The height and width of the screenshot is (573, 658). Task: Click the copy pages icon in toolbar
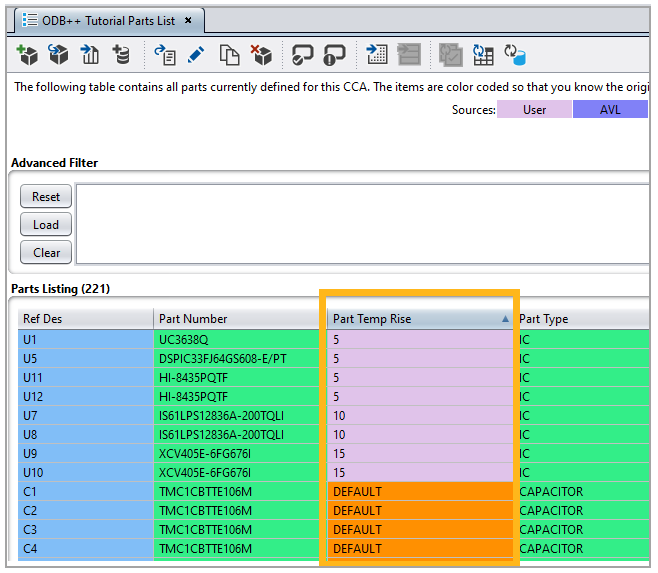pyautogui.click(x=229, y=54)
